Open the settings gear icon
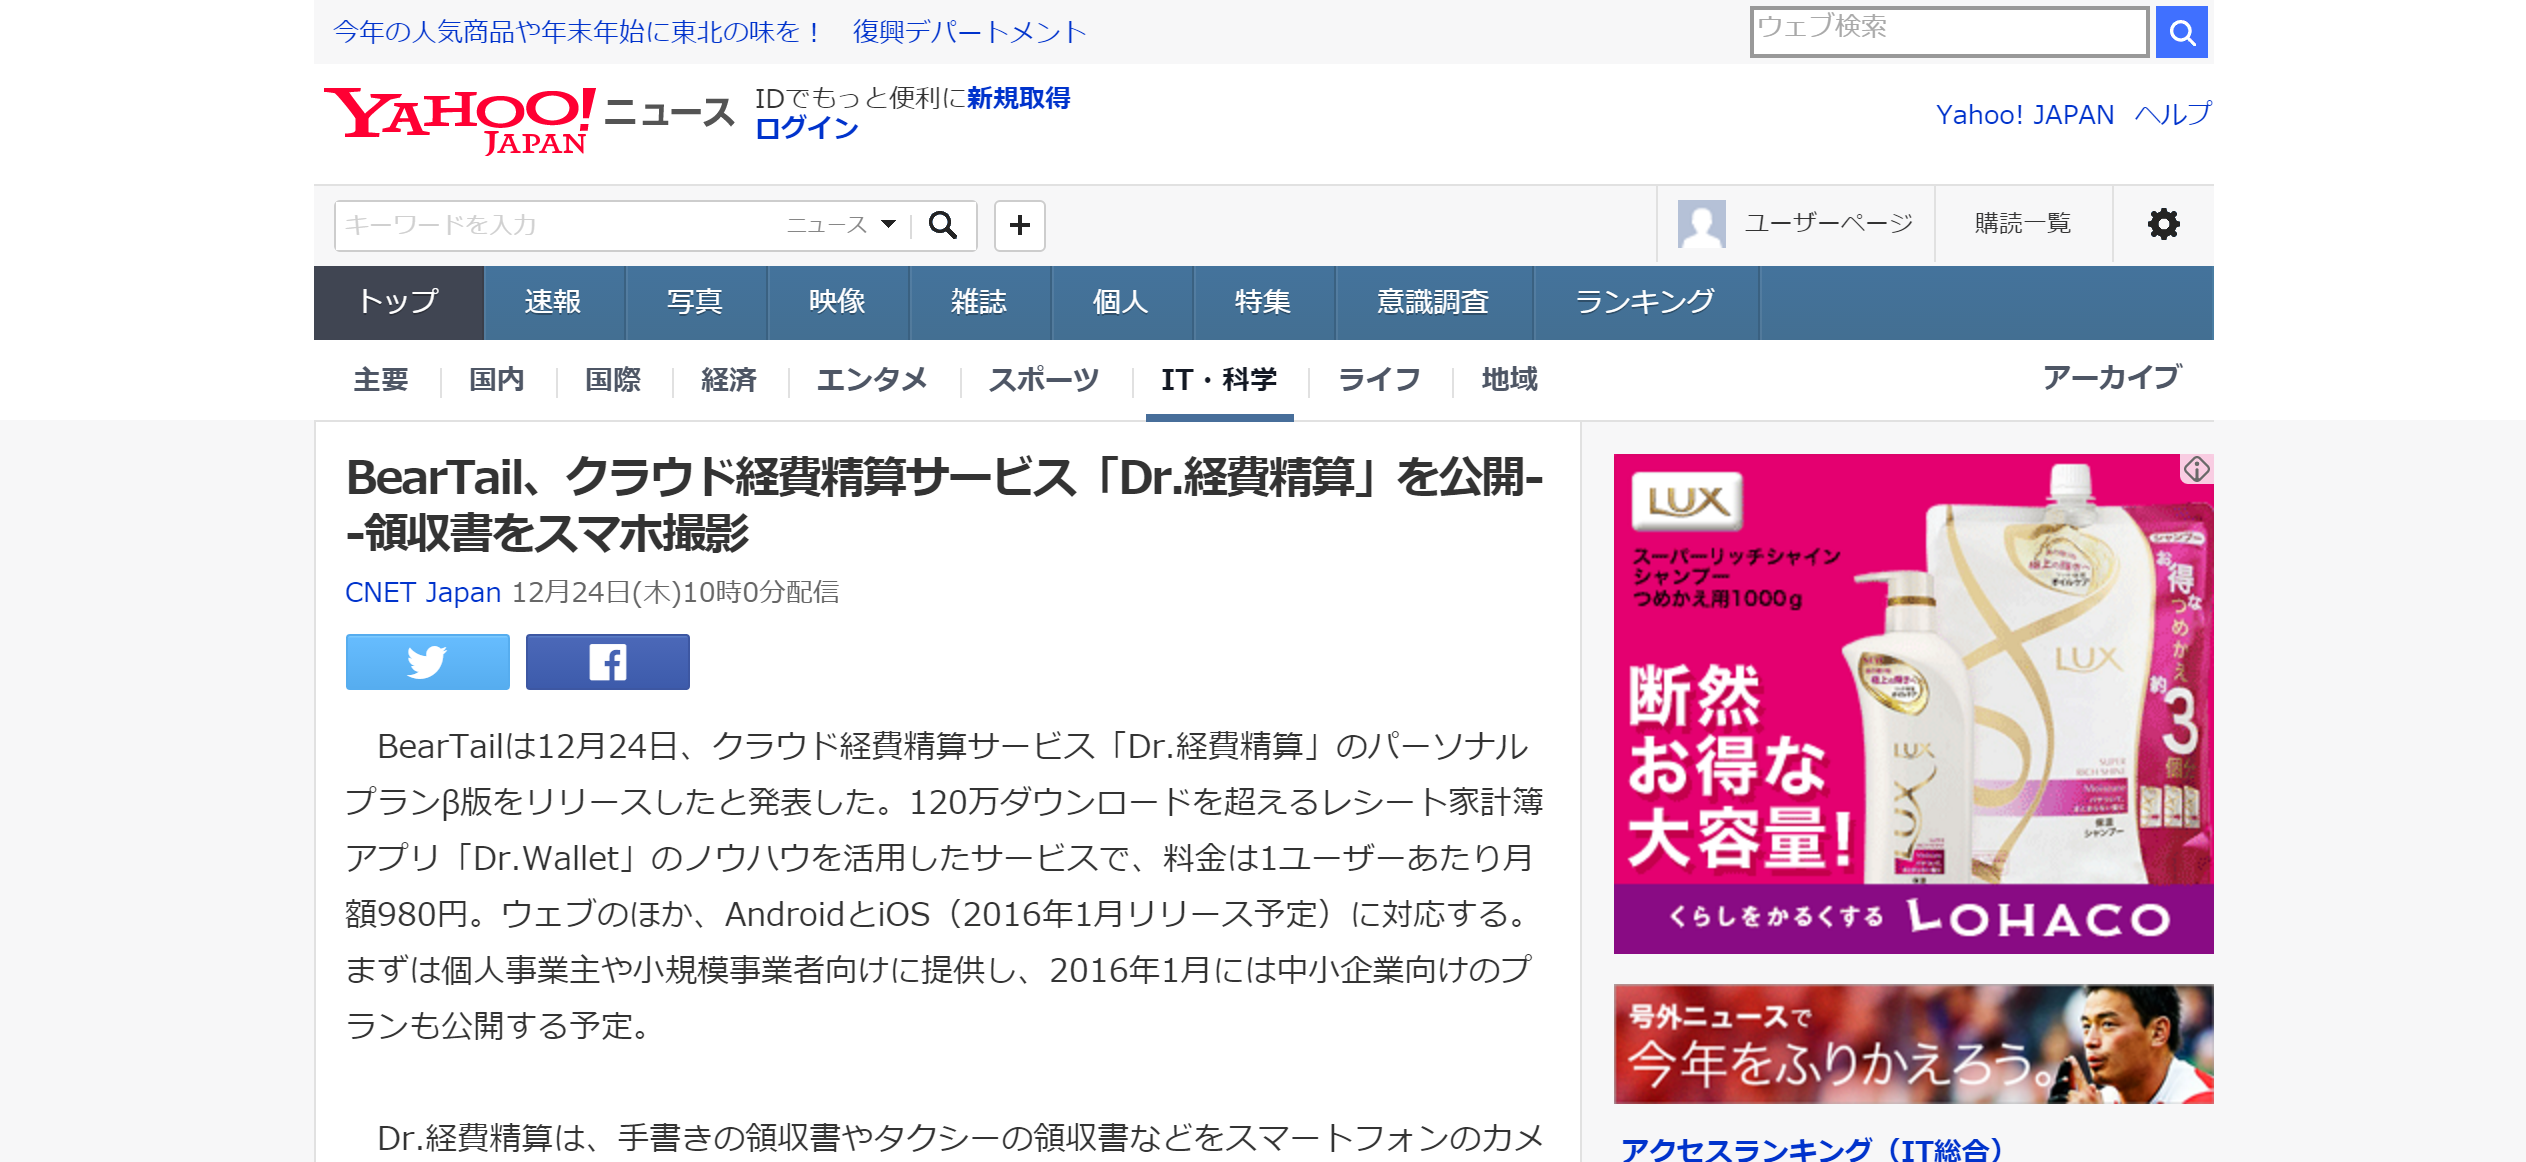 pos(2163,224)
